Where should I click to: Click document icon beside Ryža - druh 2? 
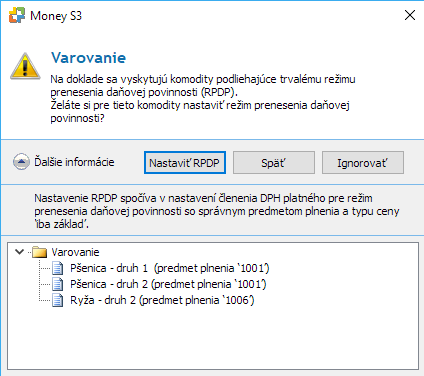pyautogui.click(x=58, y=300)
